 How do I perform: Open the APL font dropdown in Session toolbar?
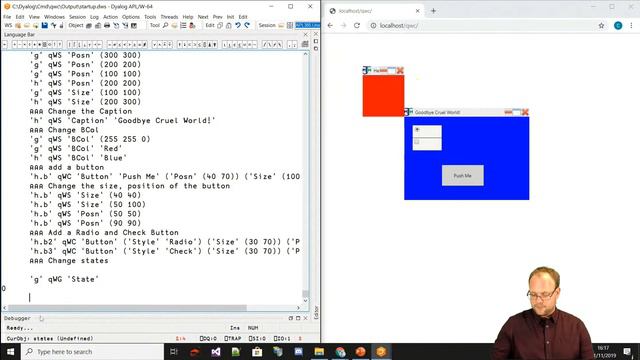[x=308, y=25]
